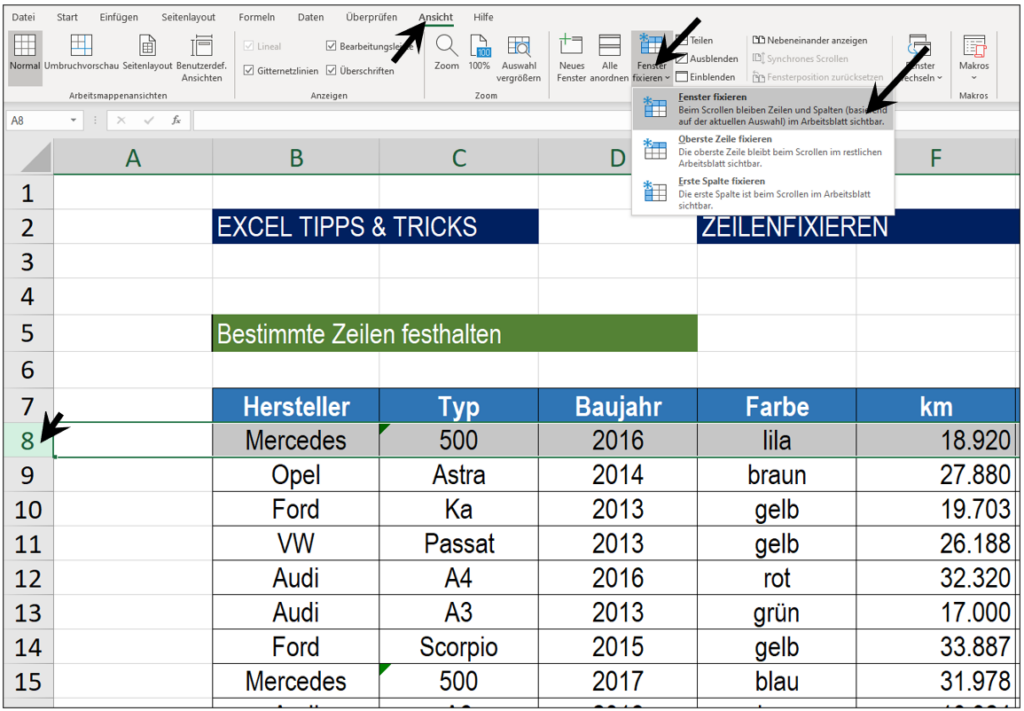Select row 7 header
Image resolution: width=1024 pixels, height=711 pixels.
click(27, 406)
